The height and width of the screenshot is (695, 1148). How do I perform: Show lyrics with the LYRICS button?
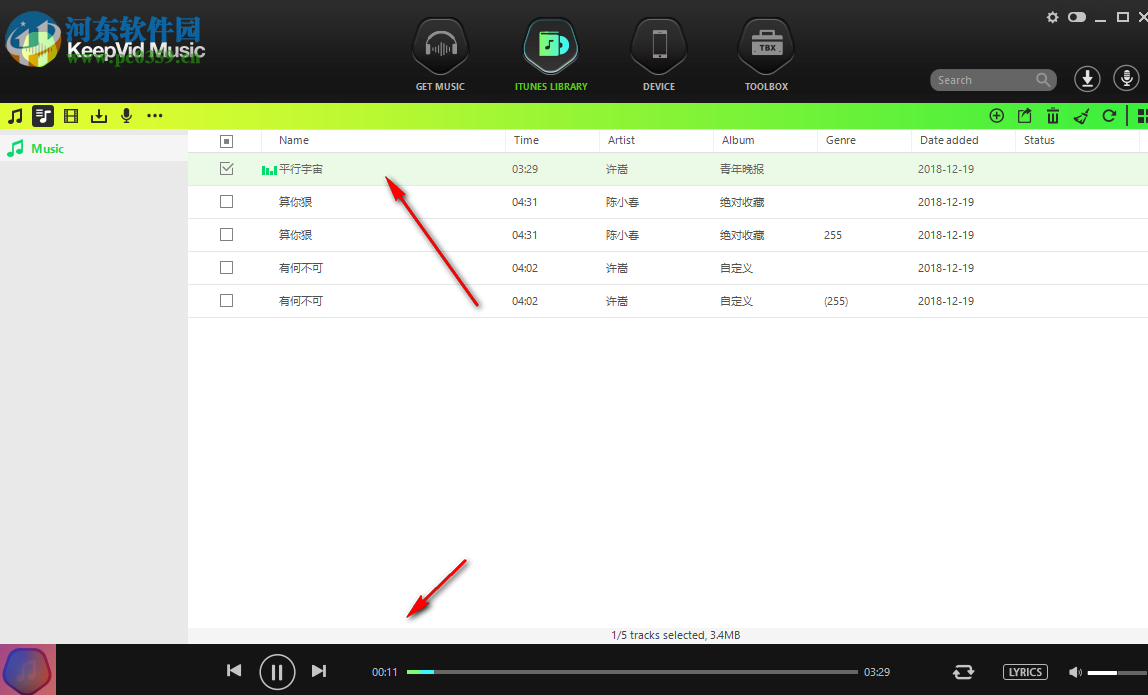point(1025,671)
